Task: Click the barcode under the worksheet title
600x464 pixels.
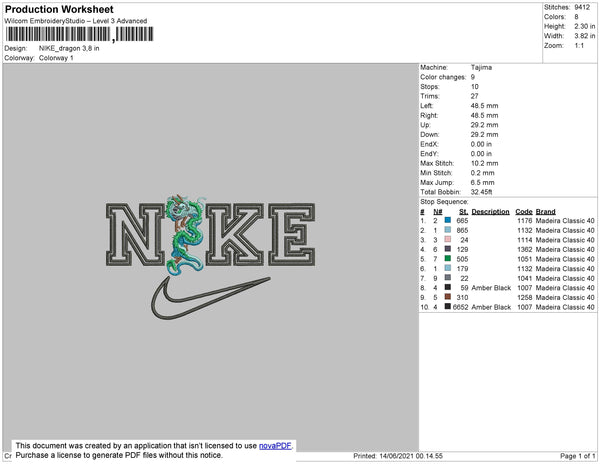Action: coord(80,34)
